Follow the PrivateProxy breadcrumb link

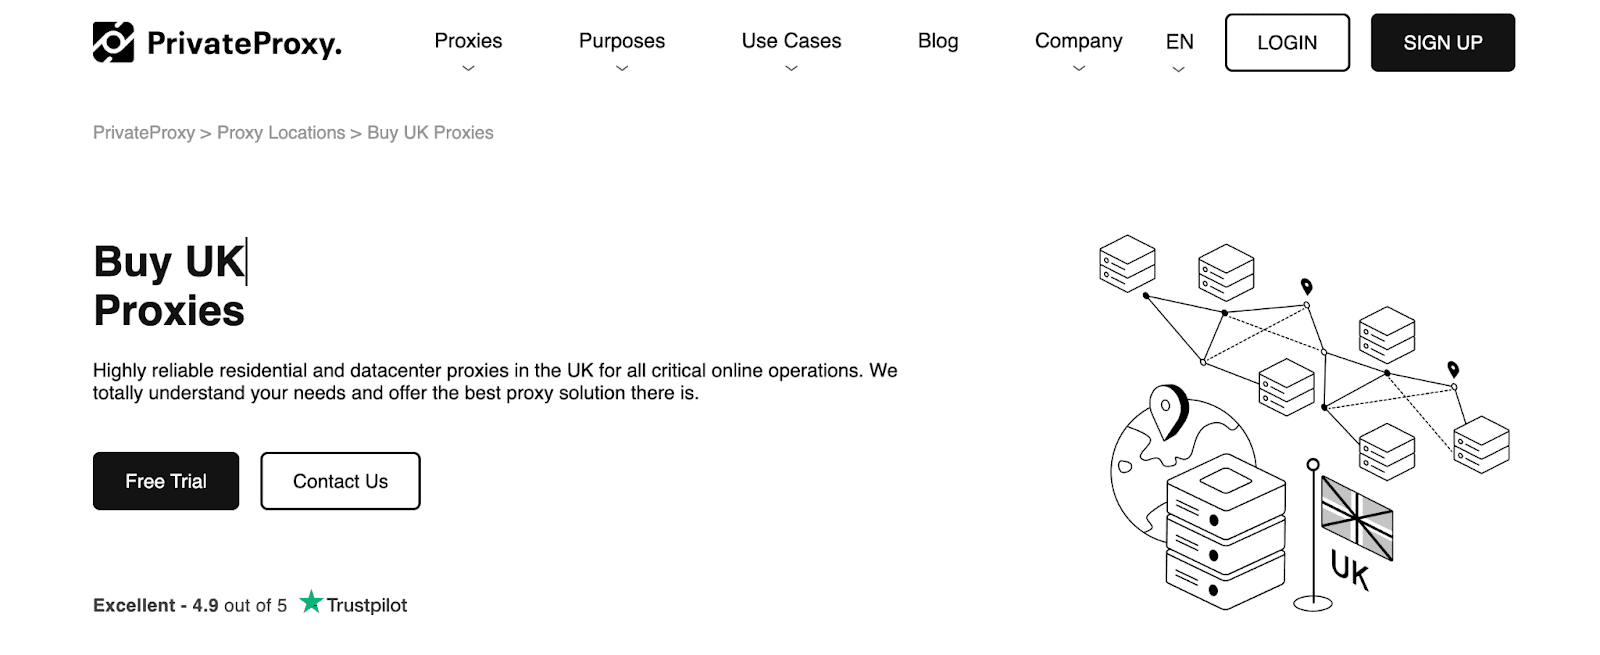coord(144,133)
